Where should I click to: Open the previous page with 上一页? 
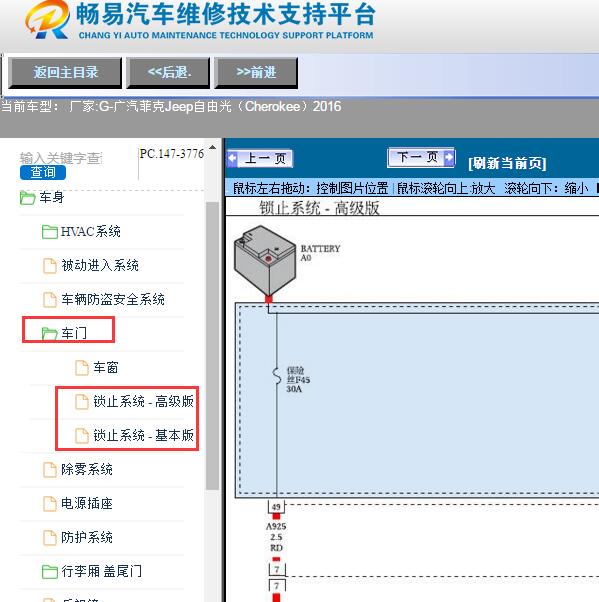point(260,158)
